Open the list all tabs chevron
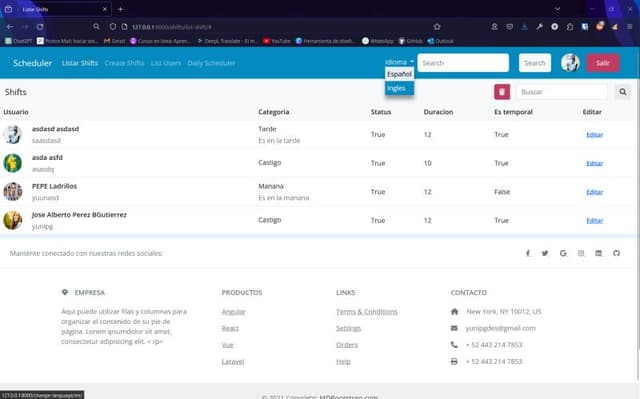This screenshot has width=640, height=399. 557,9
